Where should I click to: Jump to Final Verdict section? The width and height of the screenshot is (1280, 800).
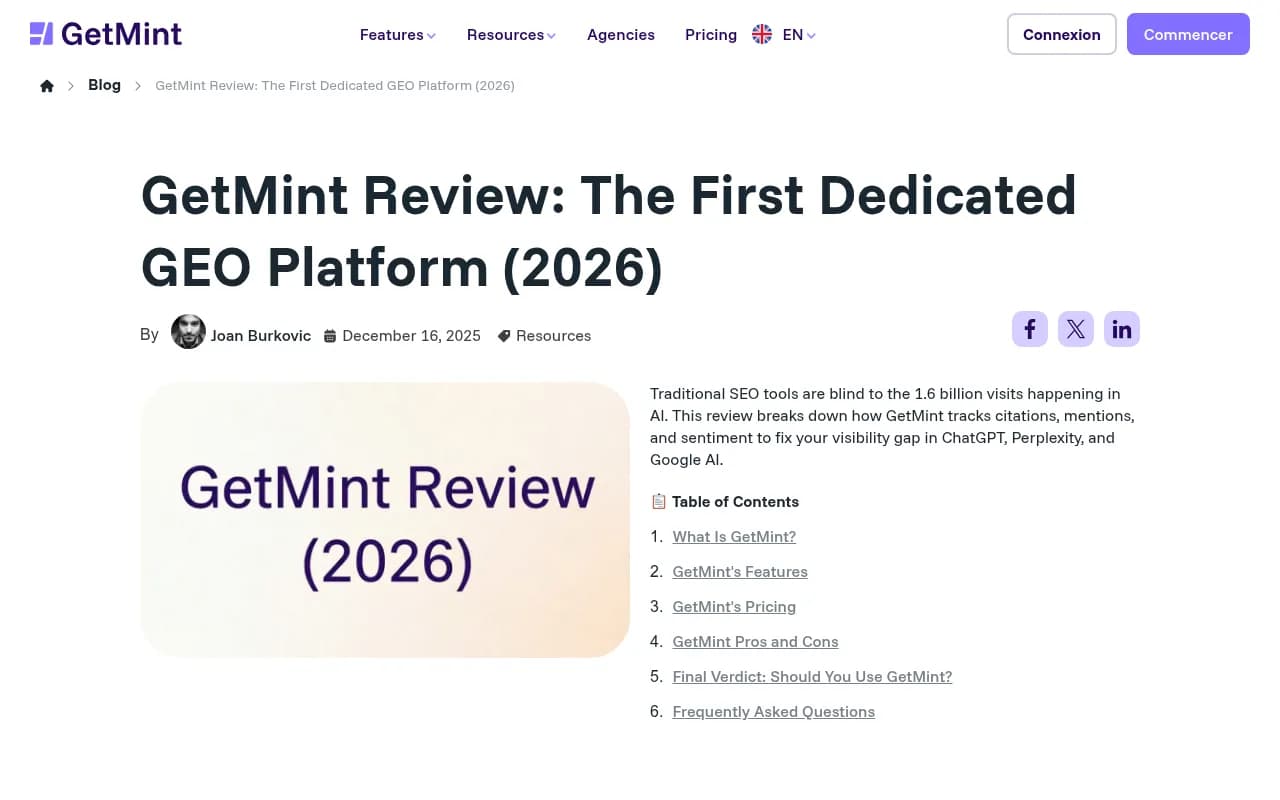812,677
